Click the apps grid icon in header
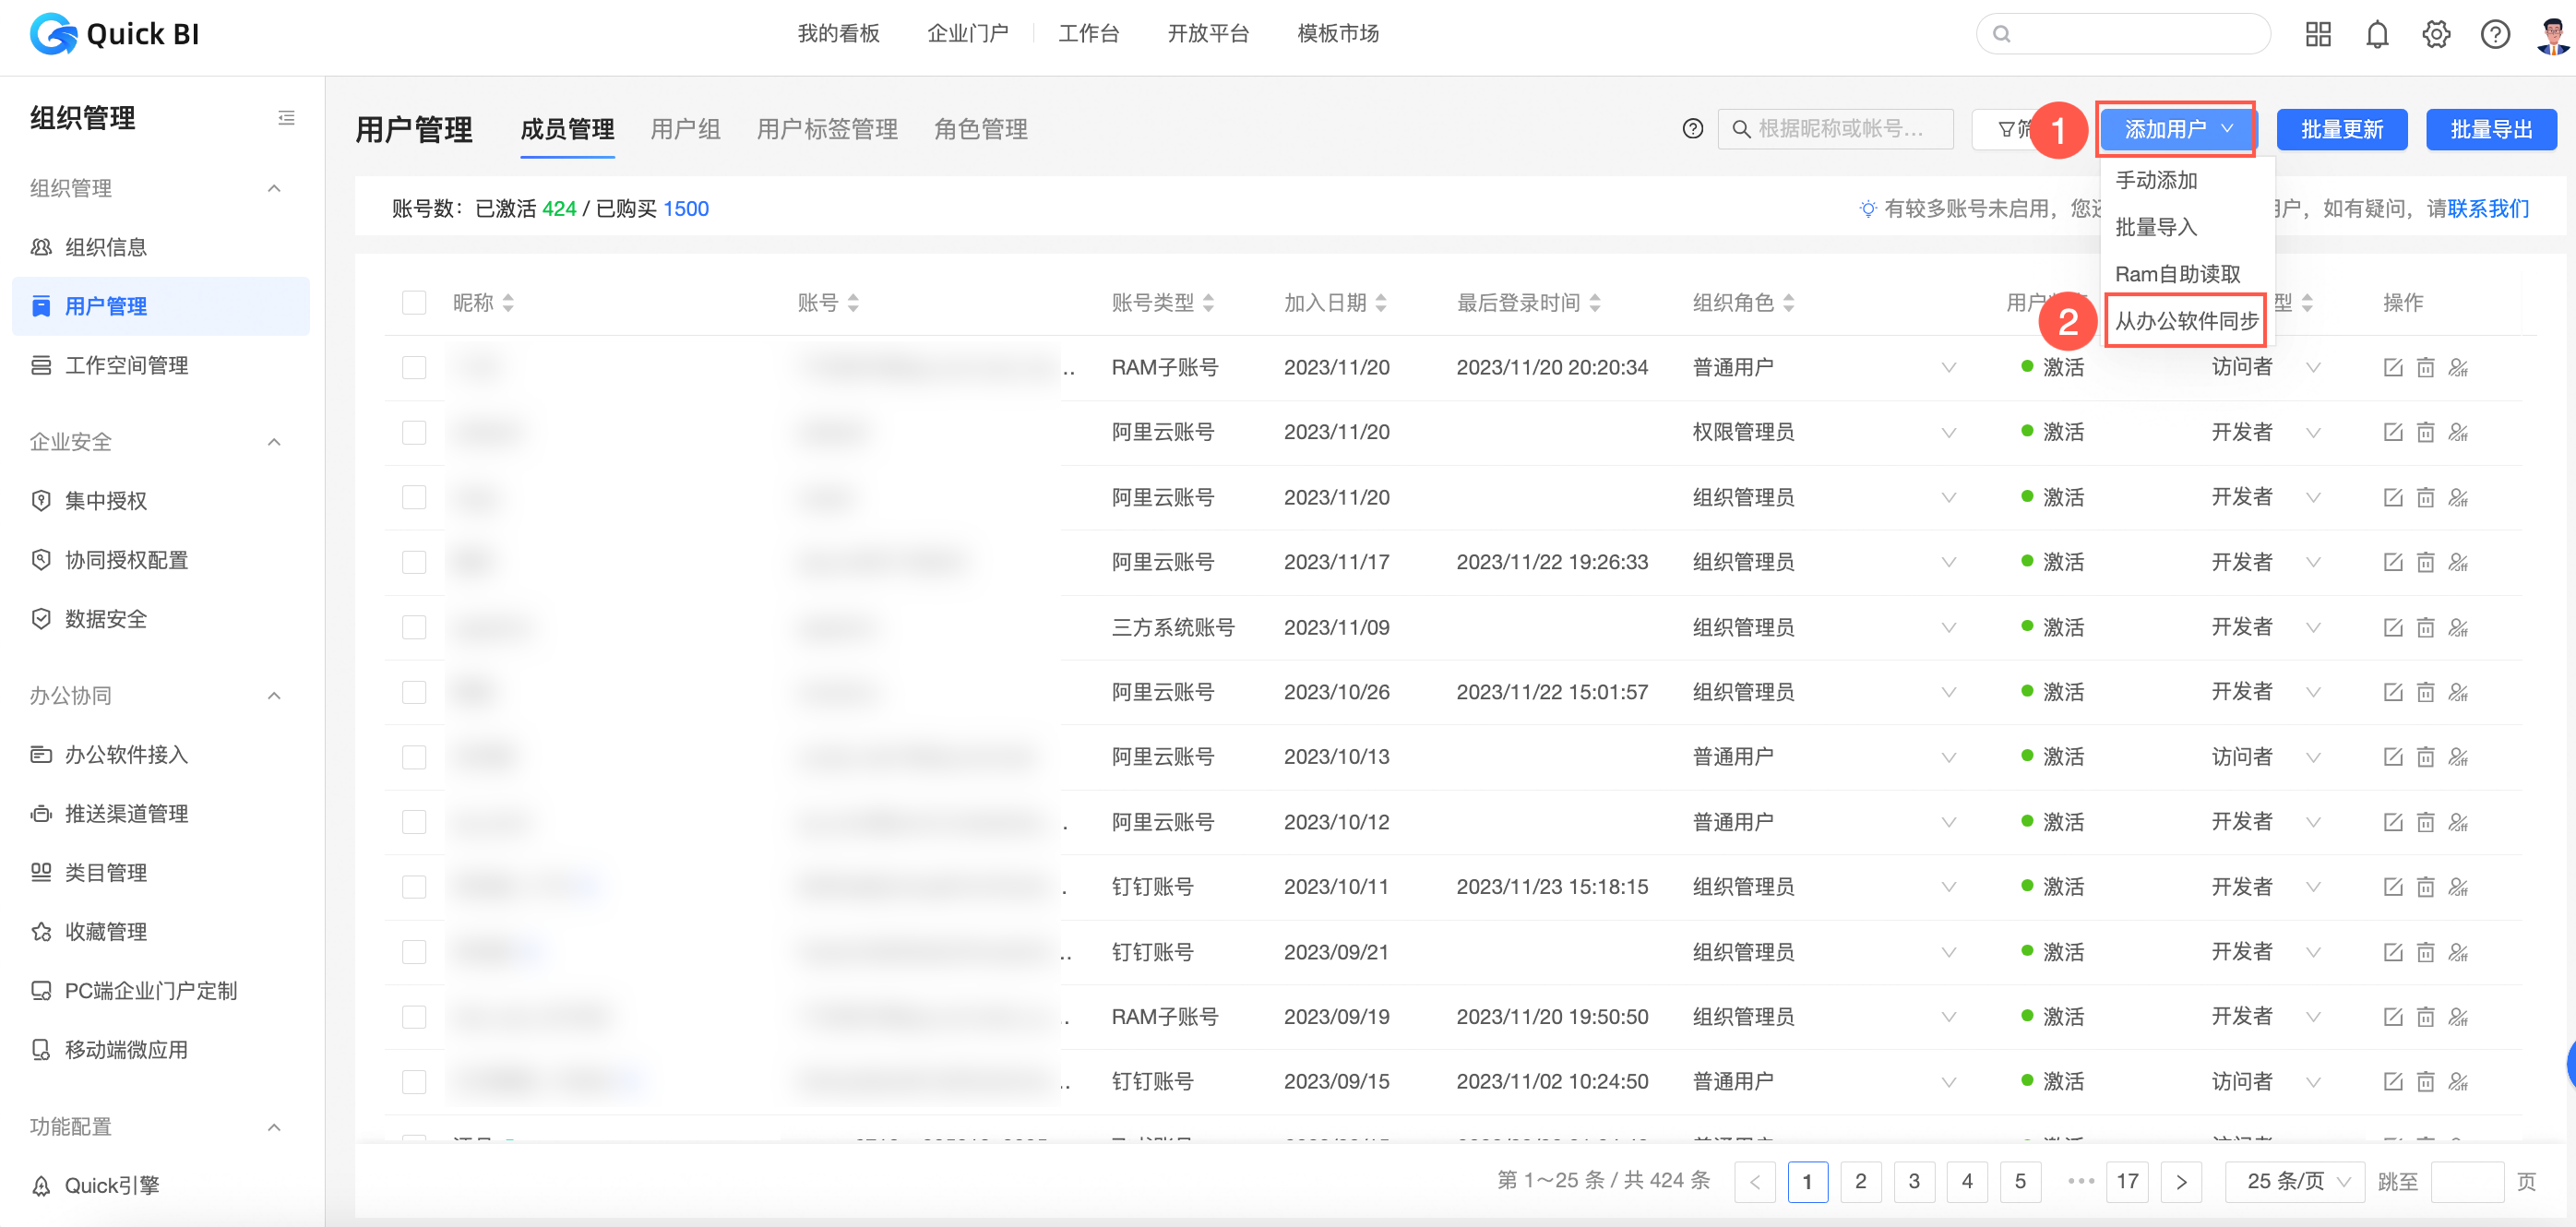 coord(2317,35)
